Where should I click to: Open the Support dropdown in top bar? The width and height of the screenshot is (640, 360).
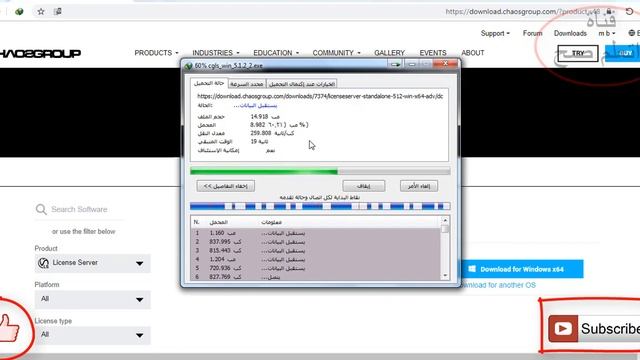[x=495, y=33]
